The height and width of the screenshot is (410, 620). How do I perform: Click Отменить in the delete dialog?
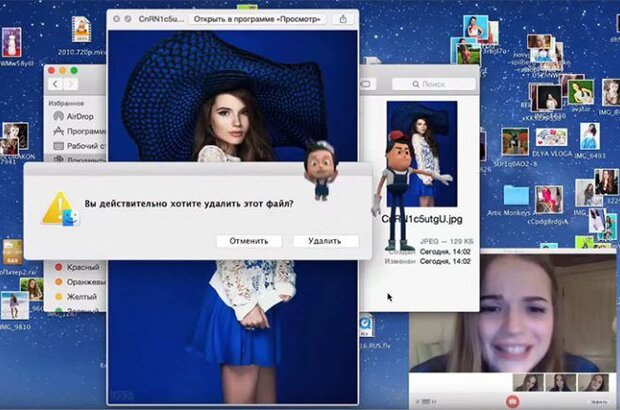click(249, 241)
